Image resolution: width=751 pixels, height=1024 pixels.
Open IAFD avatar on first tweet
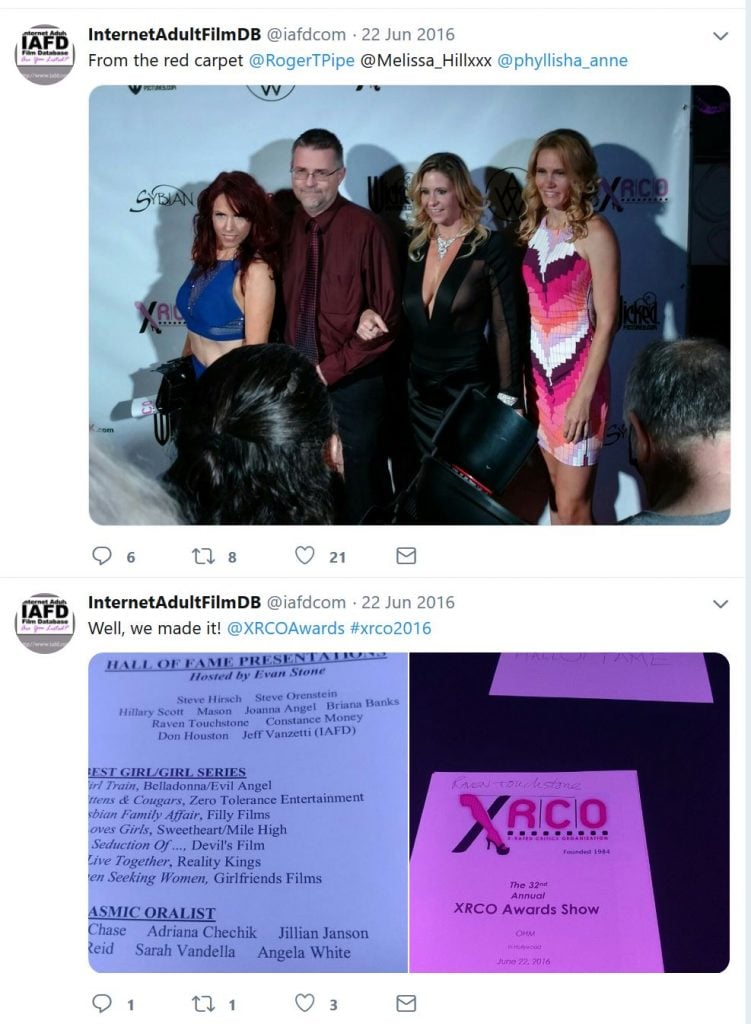(x=45, y=55)
